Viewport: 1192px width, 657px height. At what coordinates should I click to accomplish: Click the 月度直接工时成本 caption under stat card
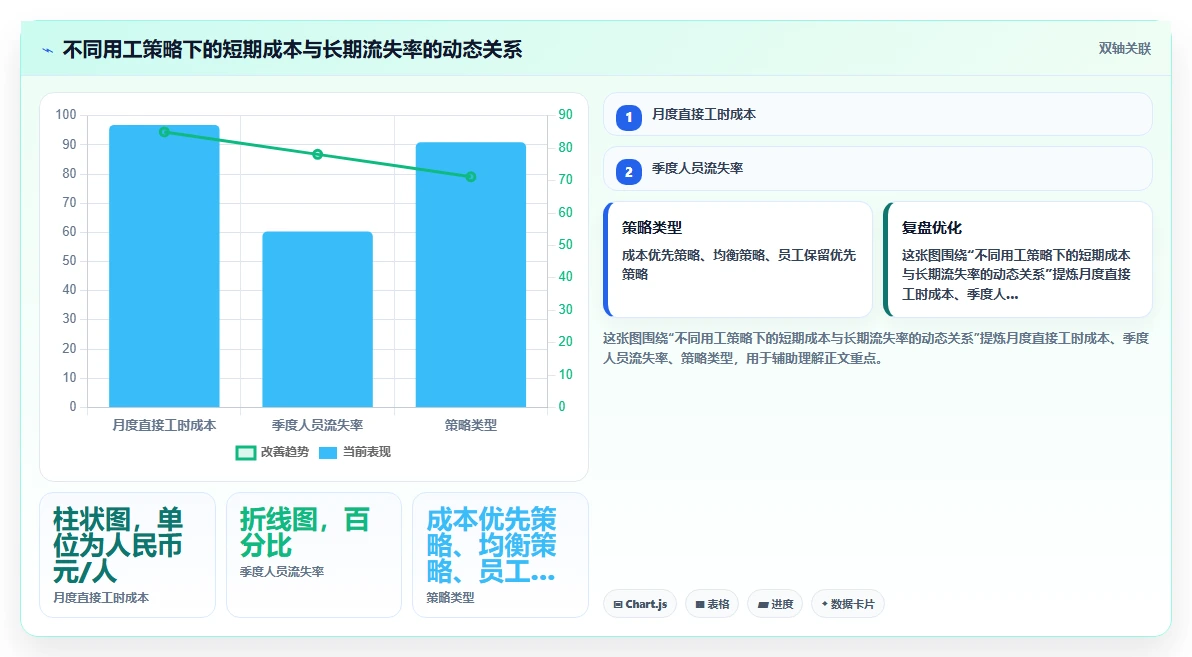pos(101,598)
